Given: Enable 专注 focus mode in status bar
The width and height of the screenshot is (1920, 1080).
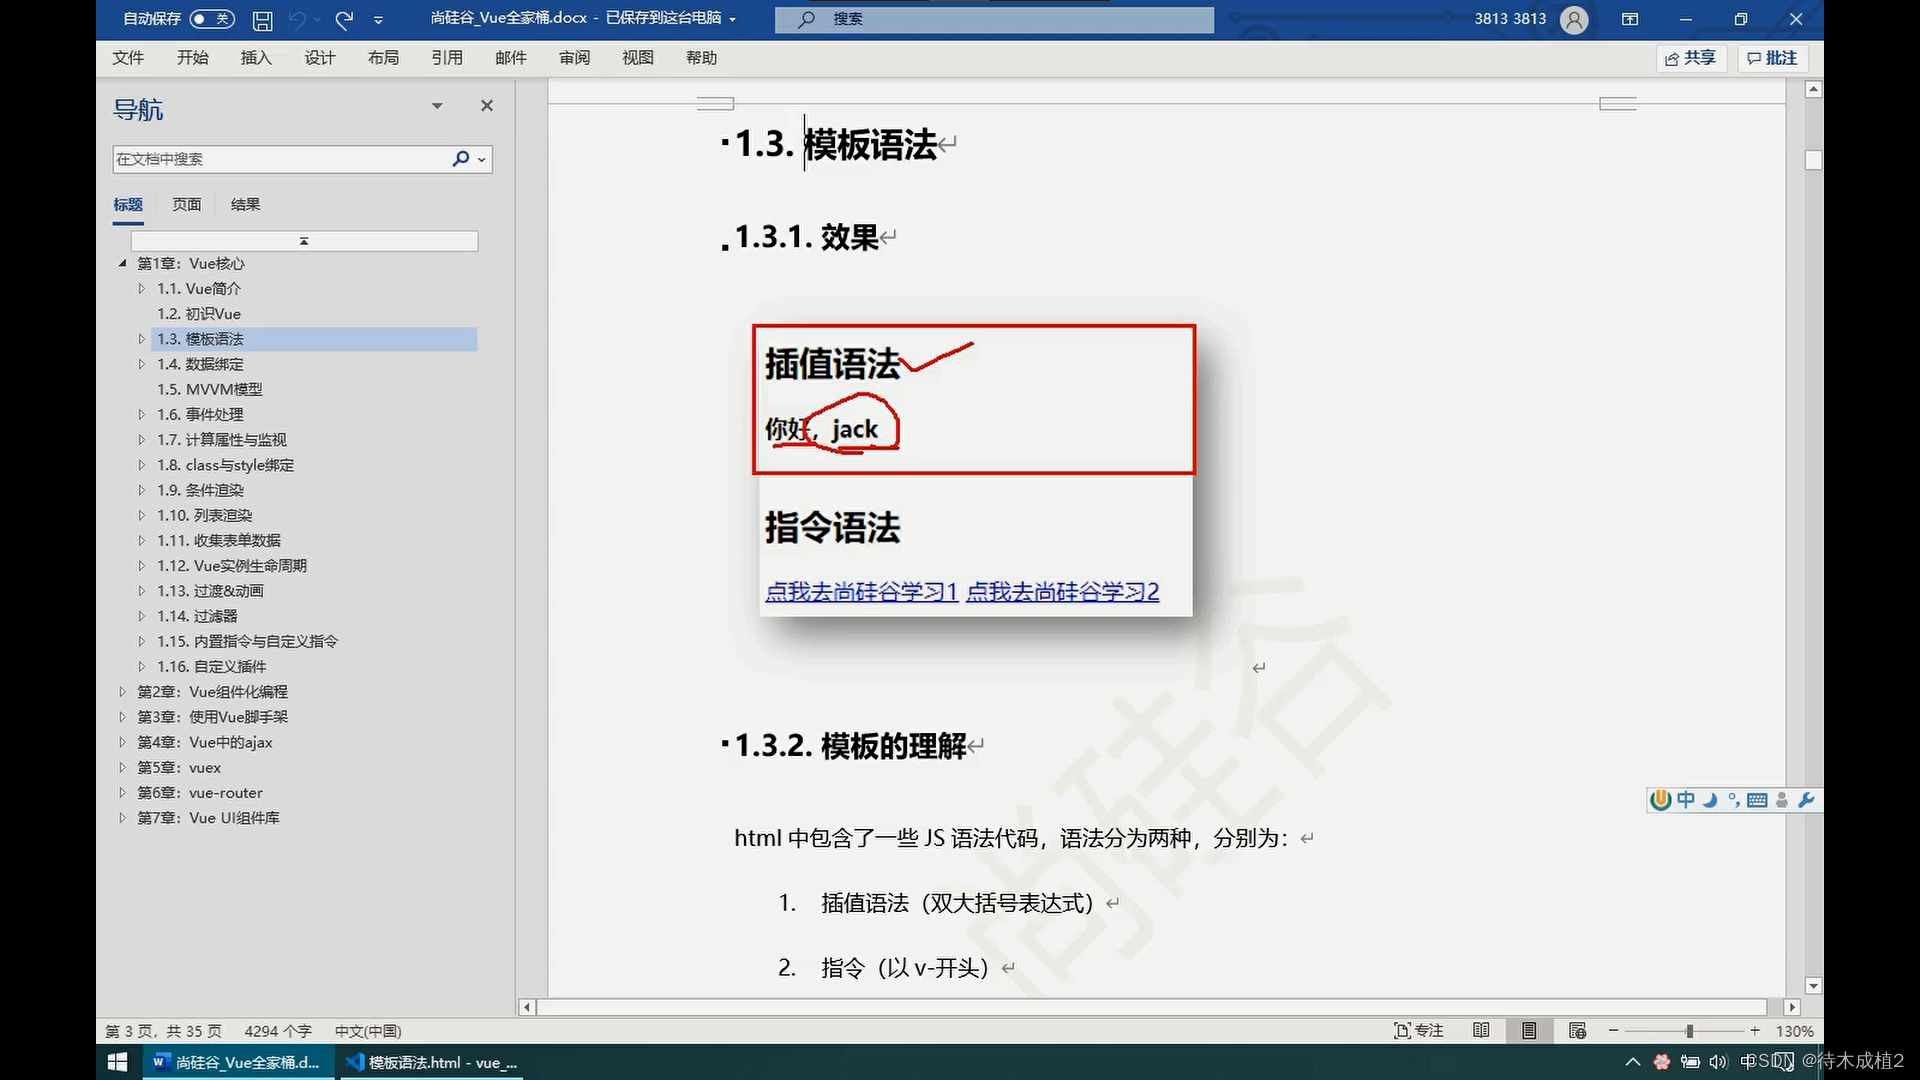Looking at the screenshot, I should pyautogui.click(x=1419, y=1031).
